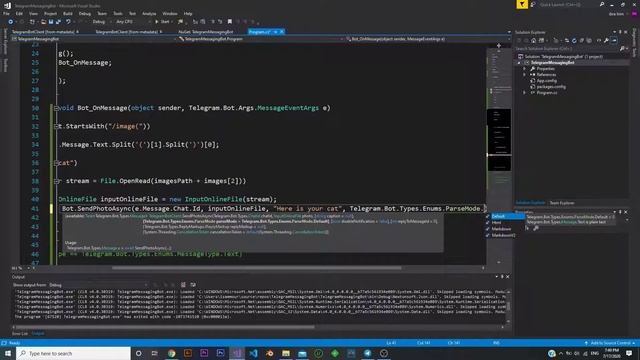The height and width of the screenshot is (360, 640).
Task: Select MarkdownV2 in the IntelliSense list
Action: point(504,235)
